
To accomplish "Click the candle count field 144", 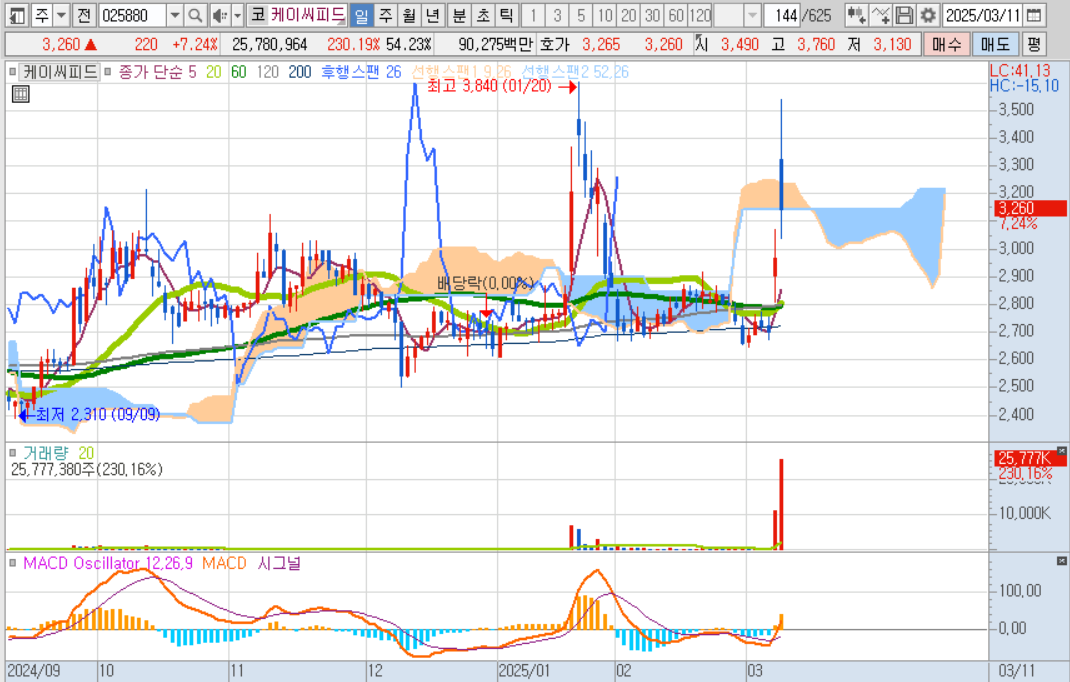I will [782, 14].
